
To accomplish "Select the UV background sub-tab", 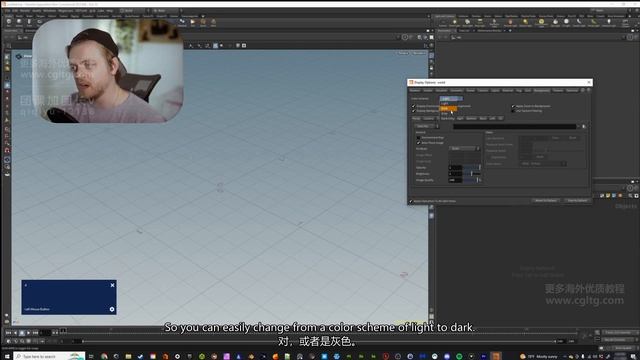I will pyautogui.click(x=501, y=118).
